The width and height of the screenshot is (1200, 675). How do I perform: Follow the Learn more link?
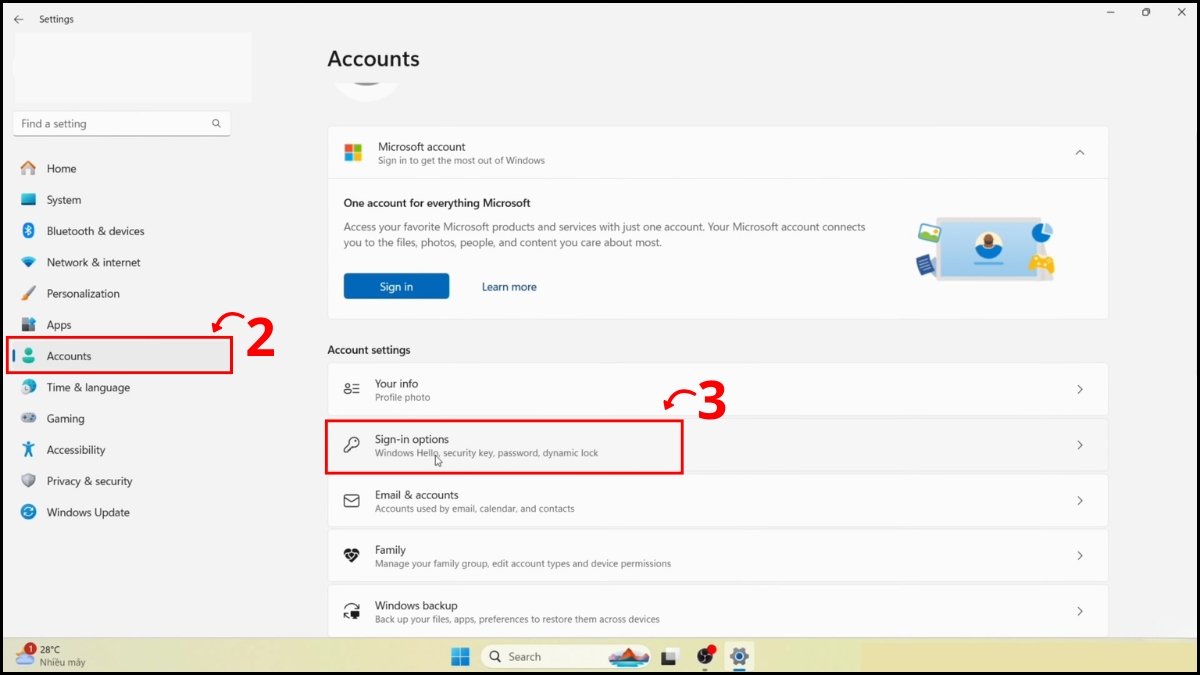(x=509, y=287)
